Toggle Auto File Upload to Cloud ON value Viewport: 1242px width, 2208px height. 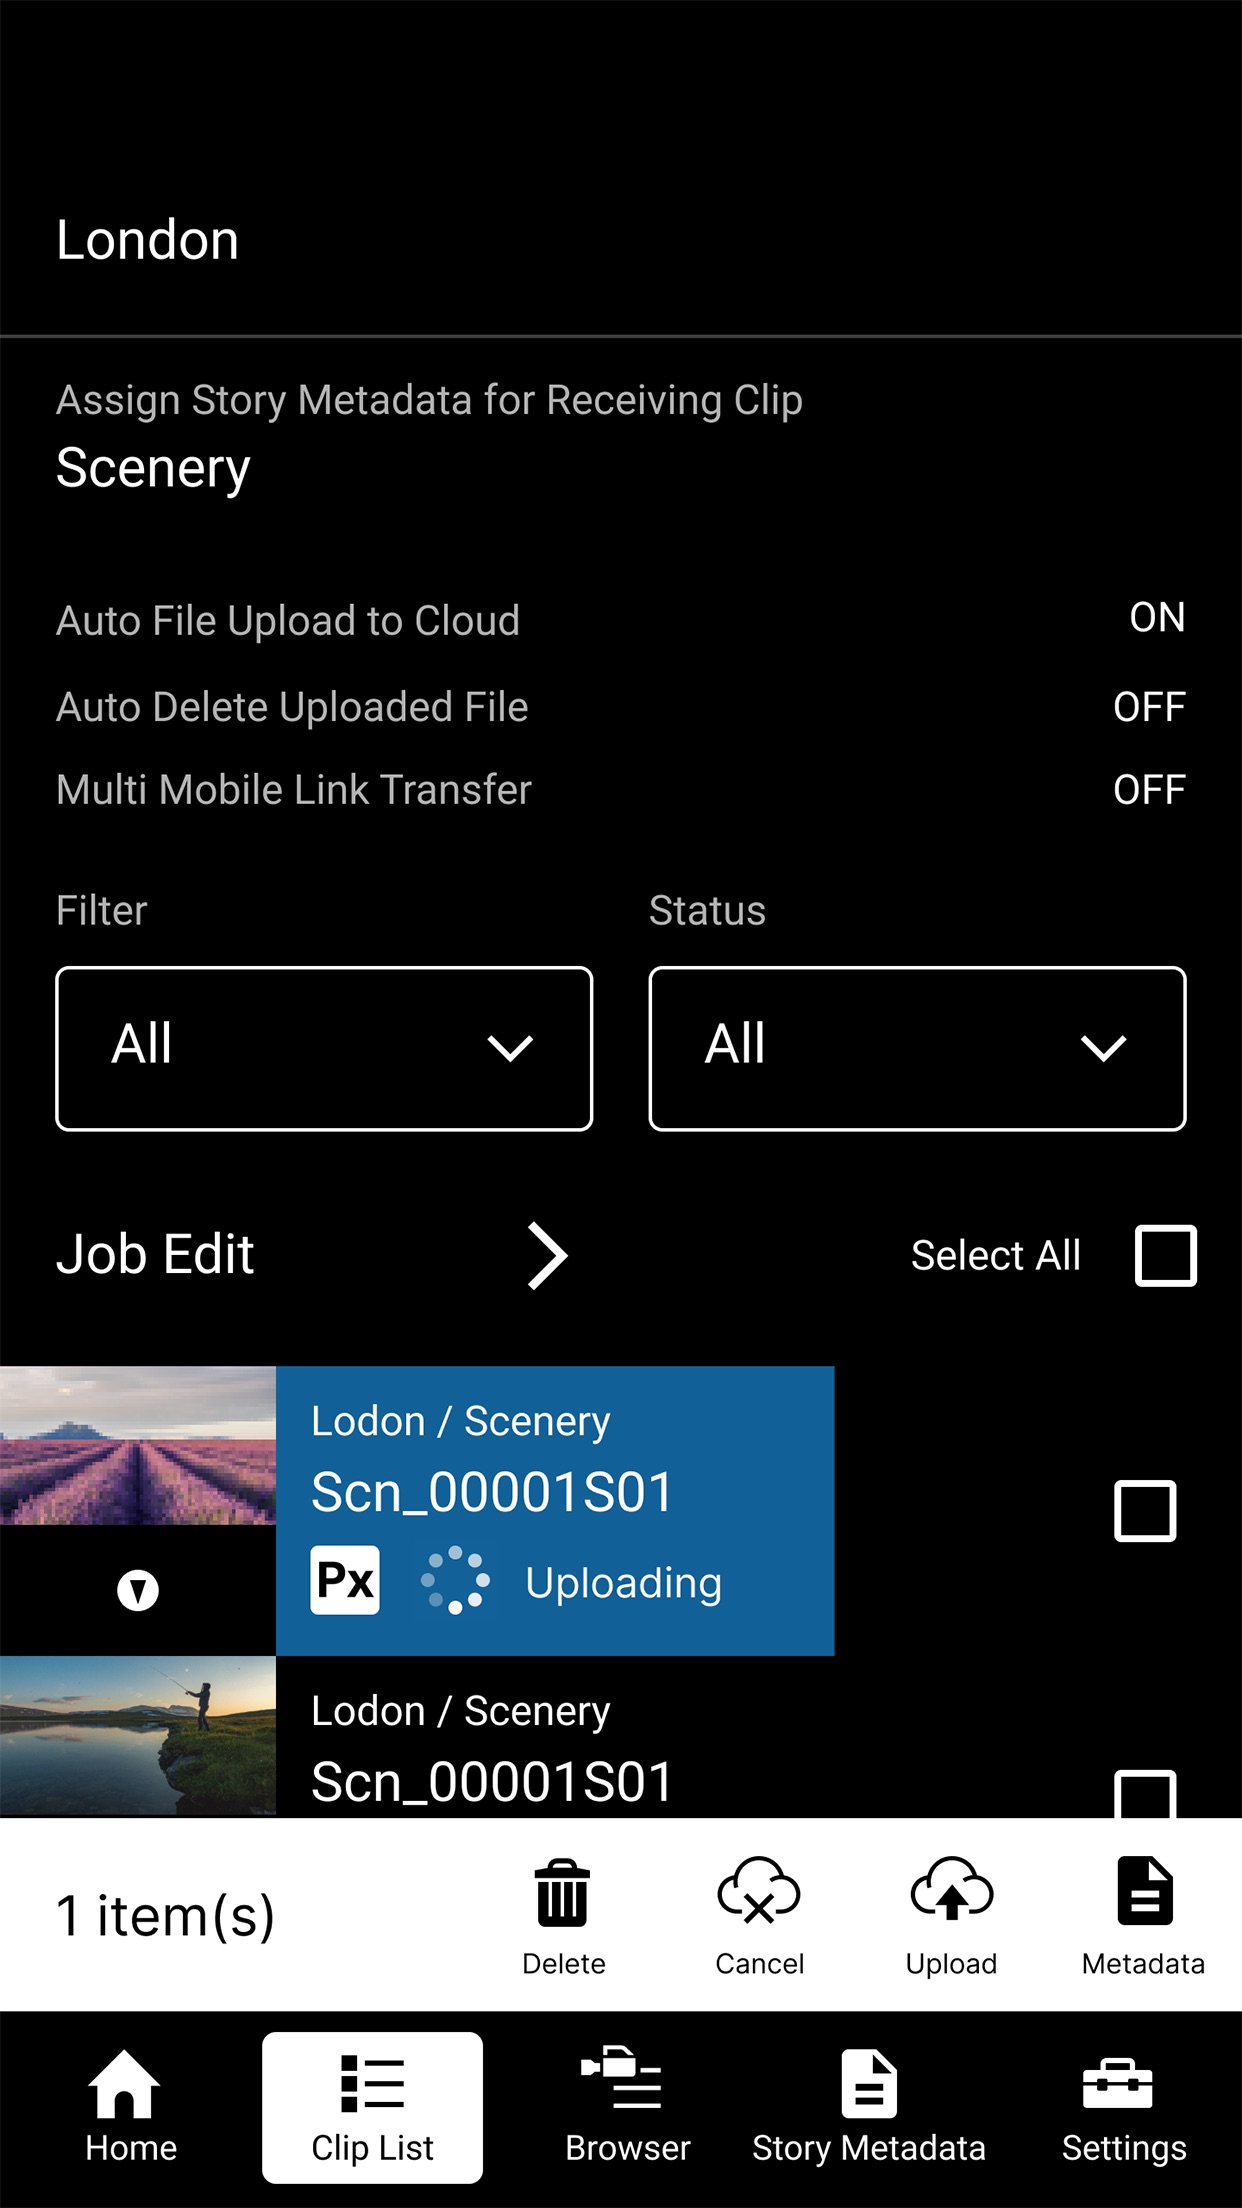1157,618
